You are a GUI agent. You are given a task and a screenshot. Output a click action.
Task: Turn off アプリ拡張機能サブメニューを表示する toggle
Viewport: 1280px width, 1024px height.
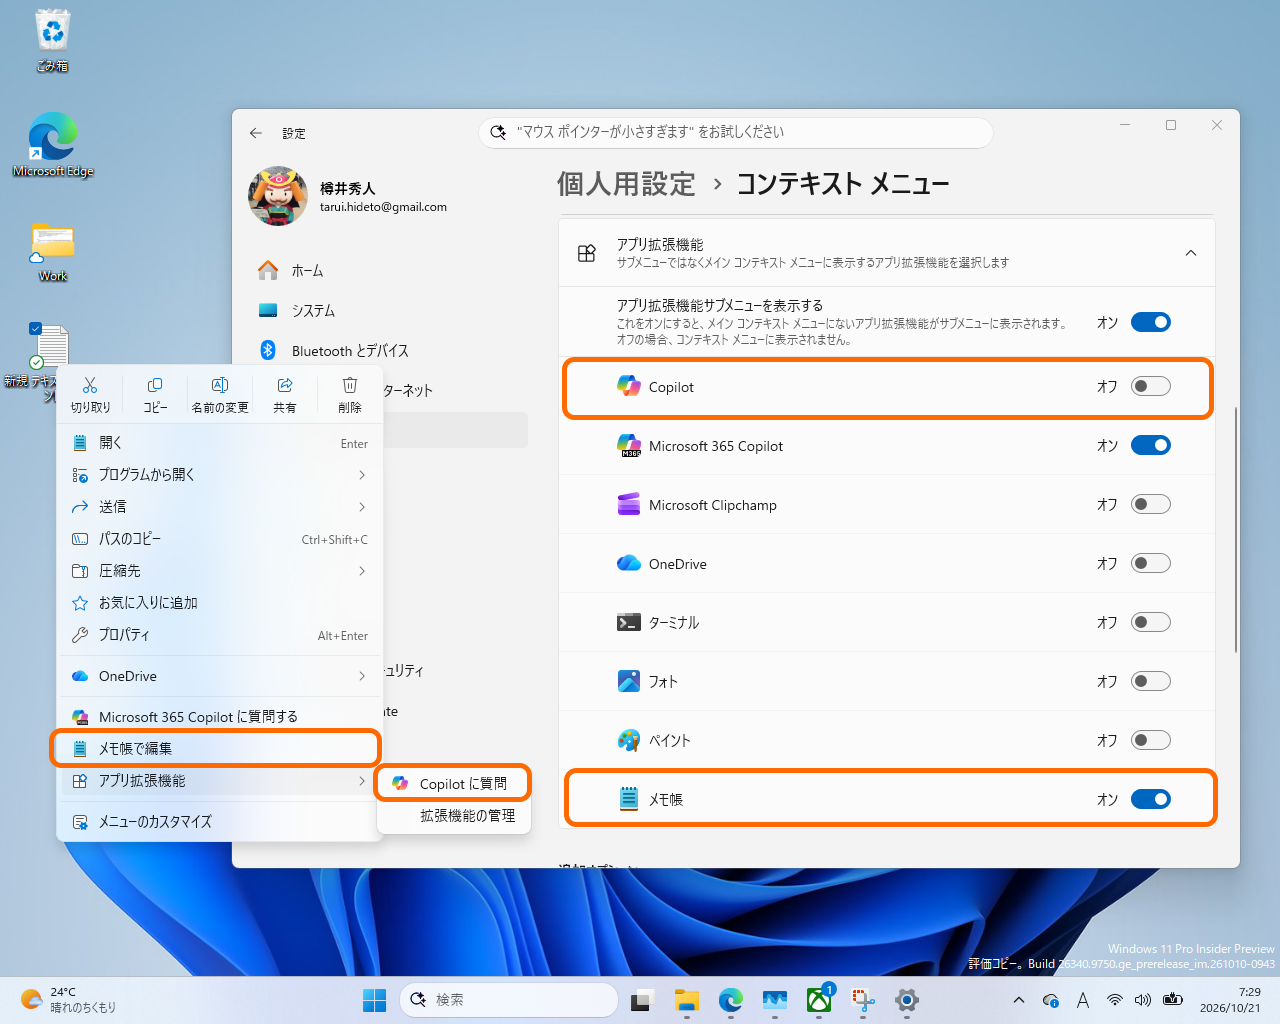1151,322
